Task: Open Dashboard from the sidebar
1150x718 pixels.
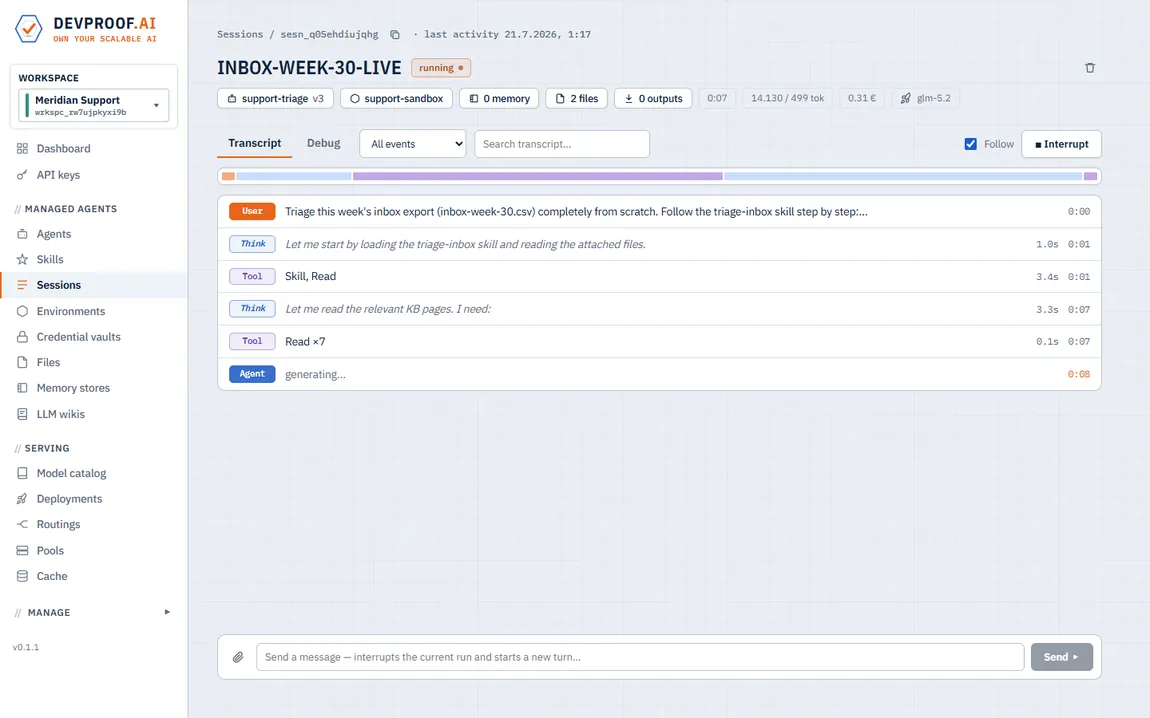Action: pos(63,148)
